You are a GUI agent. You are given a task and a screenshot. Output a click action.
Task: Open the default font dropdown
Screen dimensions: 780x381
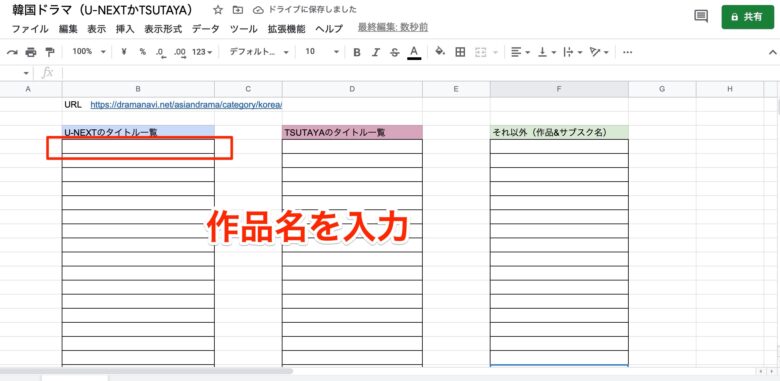tap(259, 52)
